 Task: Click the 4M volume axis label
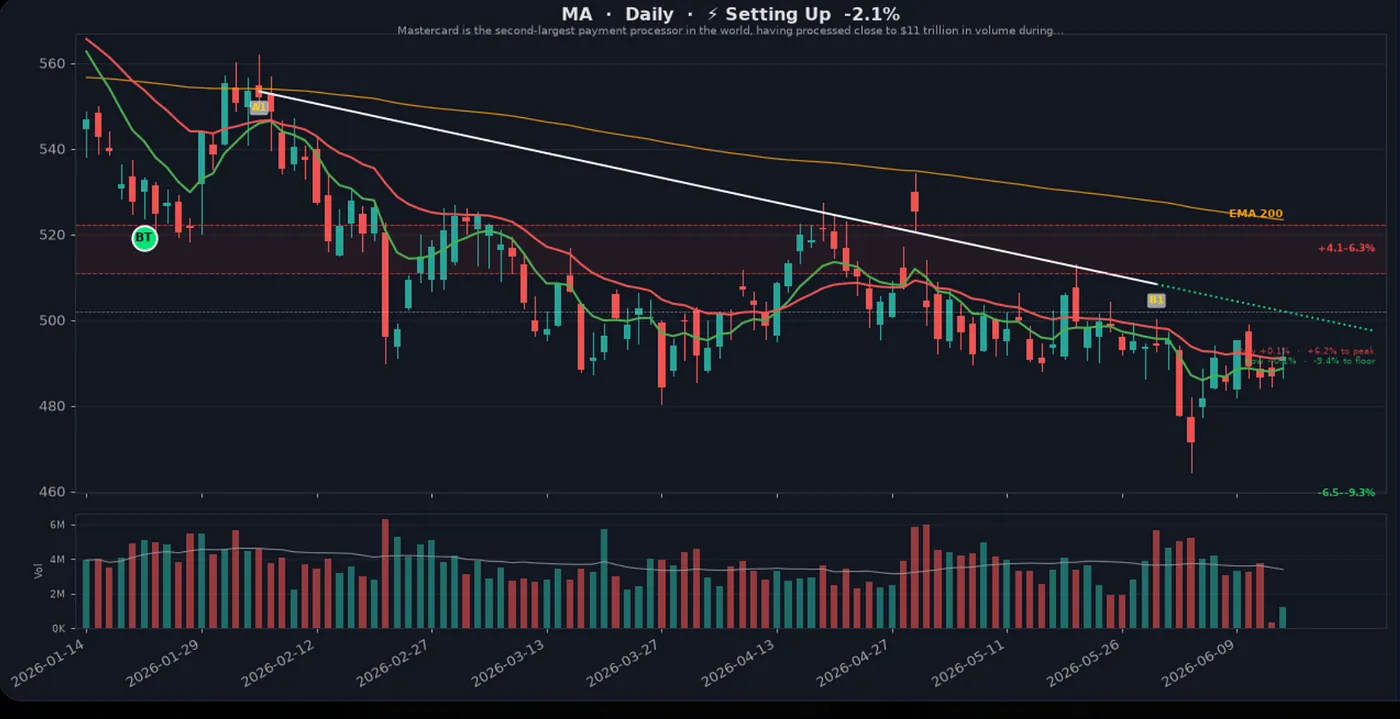coord(57,560)
